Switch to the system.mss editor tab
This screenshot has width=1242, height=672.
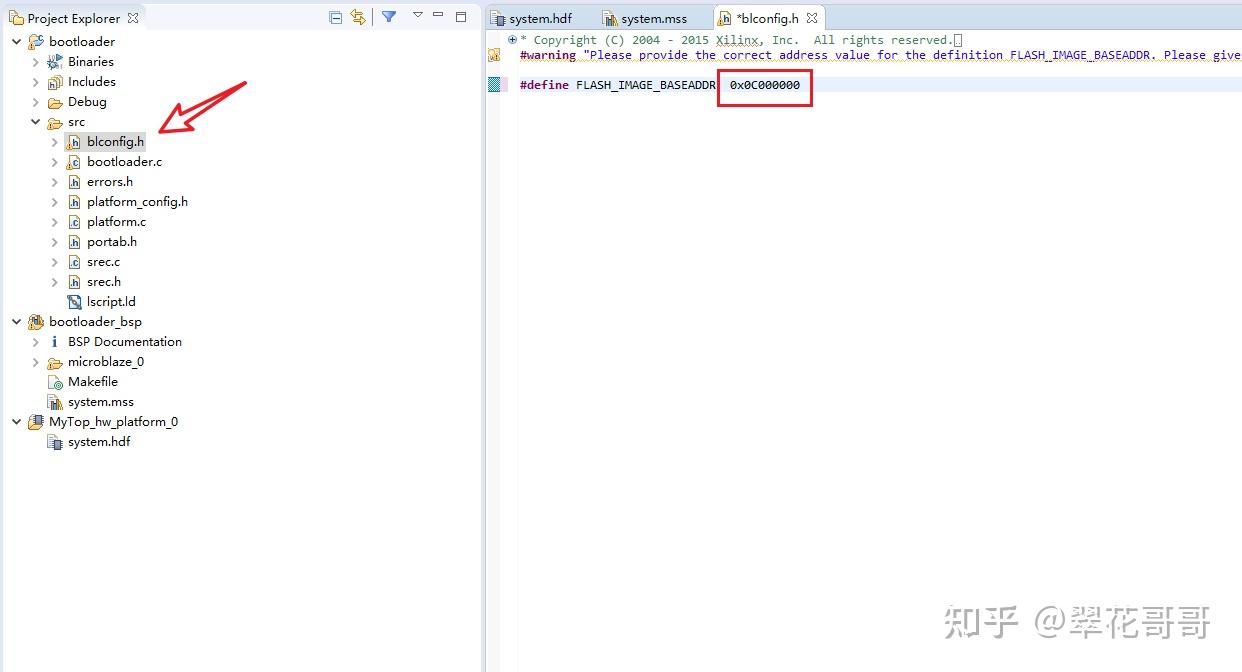point(654,18)
